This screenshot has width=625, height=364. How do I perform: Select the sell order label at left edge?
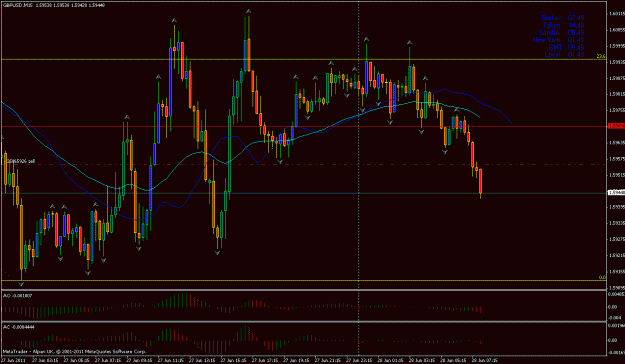coord(20,161)
